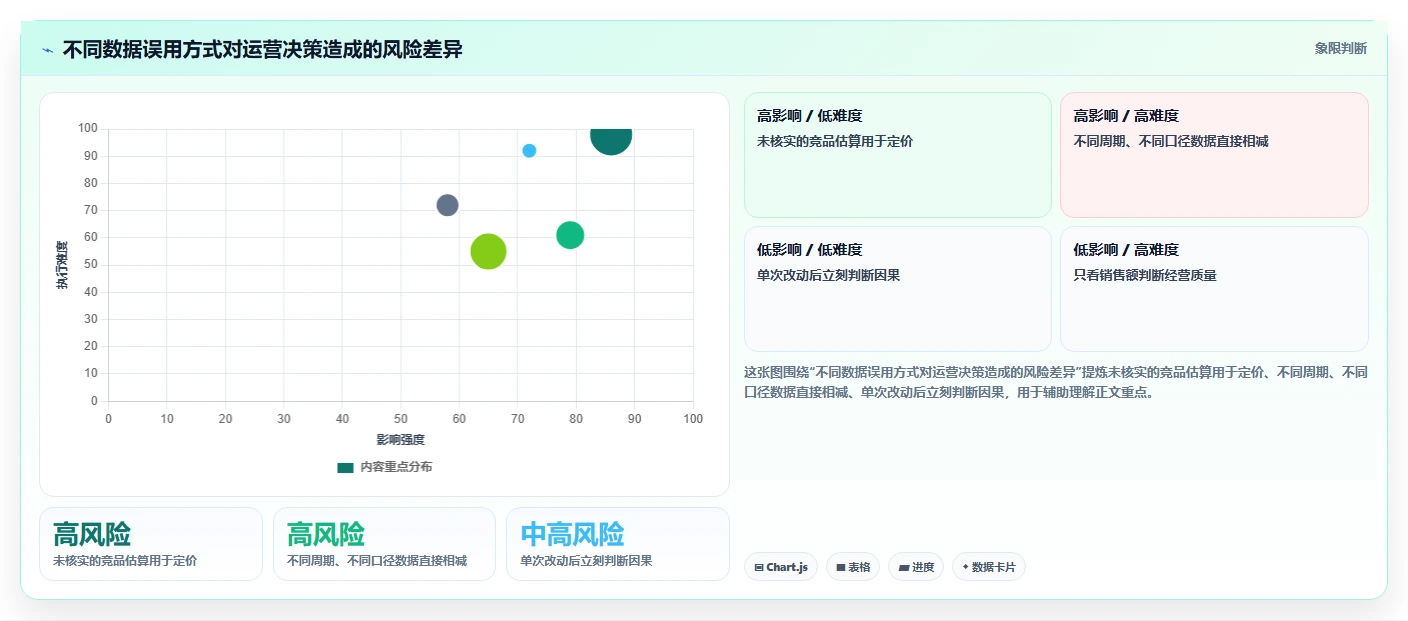Open the 低影响 / 高难度 quadrant card
The width and height of the screenshot is (1408, 621).
point(1214,289)
